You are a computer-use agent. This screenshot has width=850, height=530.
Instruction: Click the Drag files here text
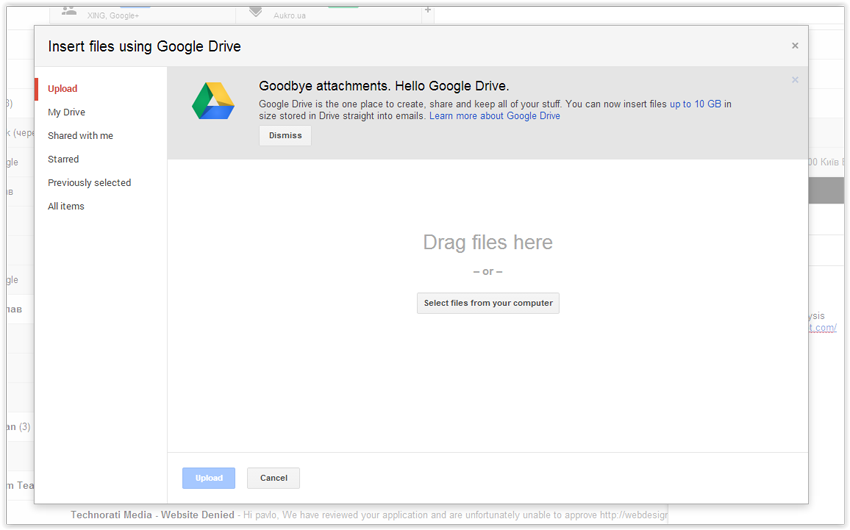pyautogui.click(x=488, y=242)
